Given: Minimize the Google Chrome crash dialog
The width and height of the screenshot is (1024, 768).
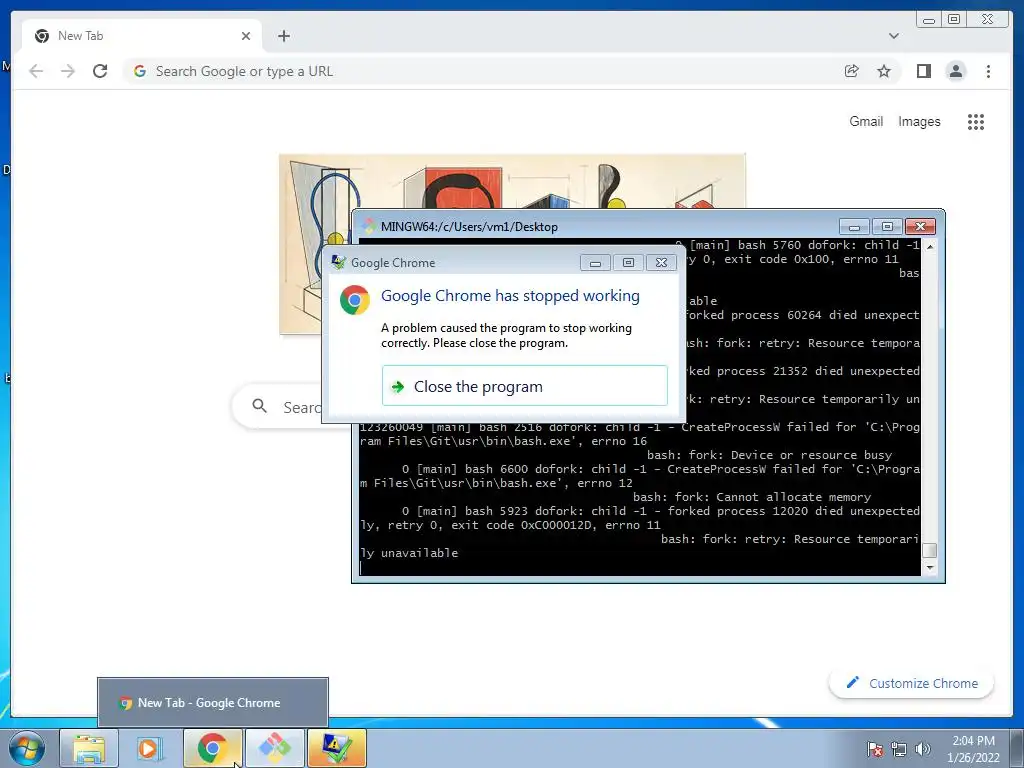Looking at the screenshot, I should 595,263.
